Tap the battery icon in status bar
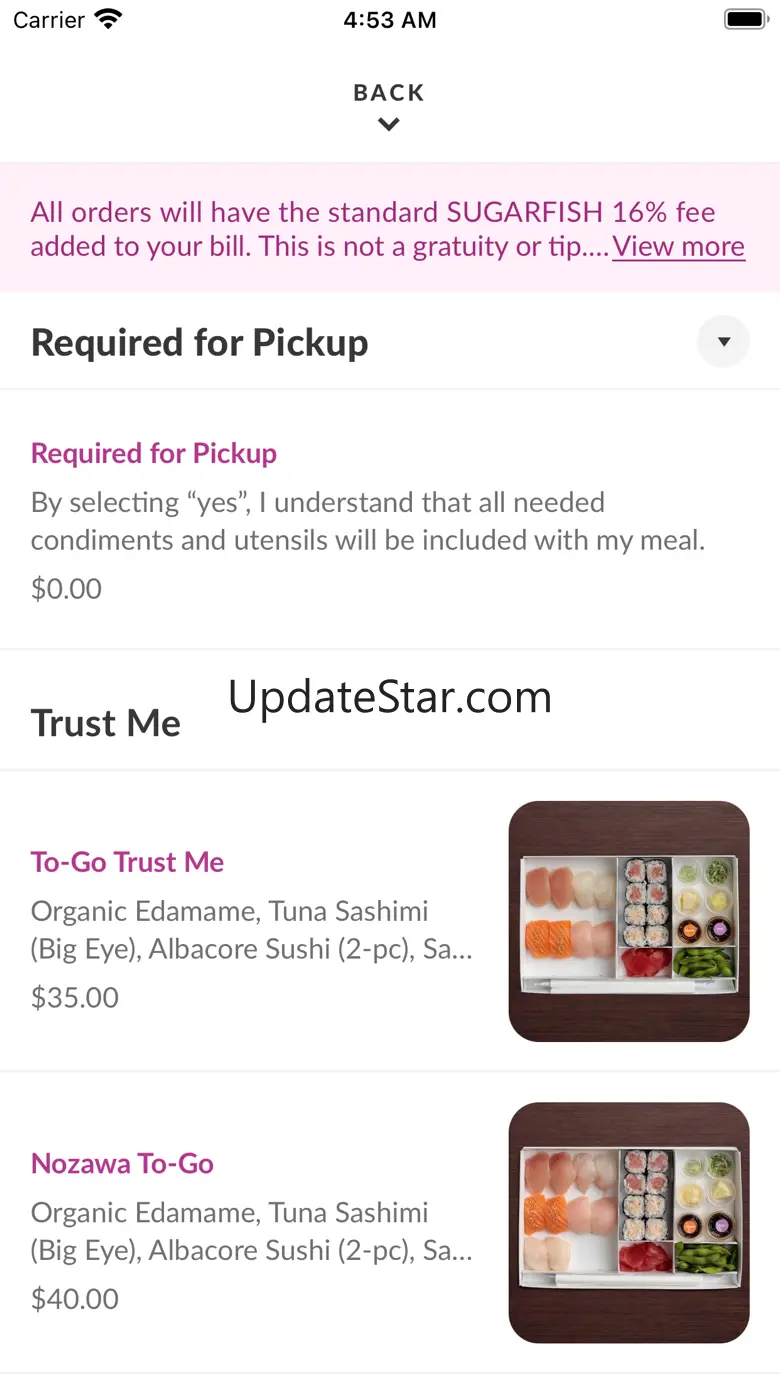Screen dimensions: 780x1387 745,20
